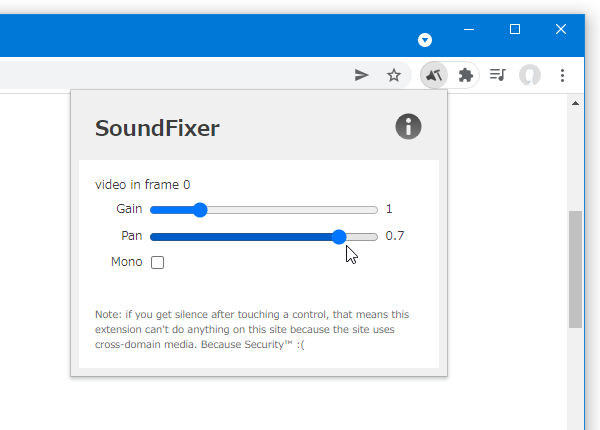Click the Pan slider handle
Screen dimensions: 600x430
[x=339, y=237]
